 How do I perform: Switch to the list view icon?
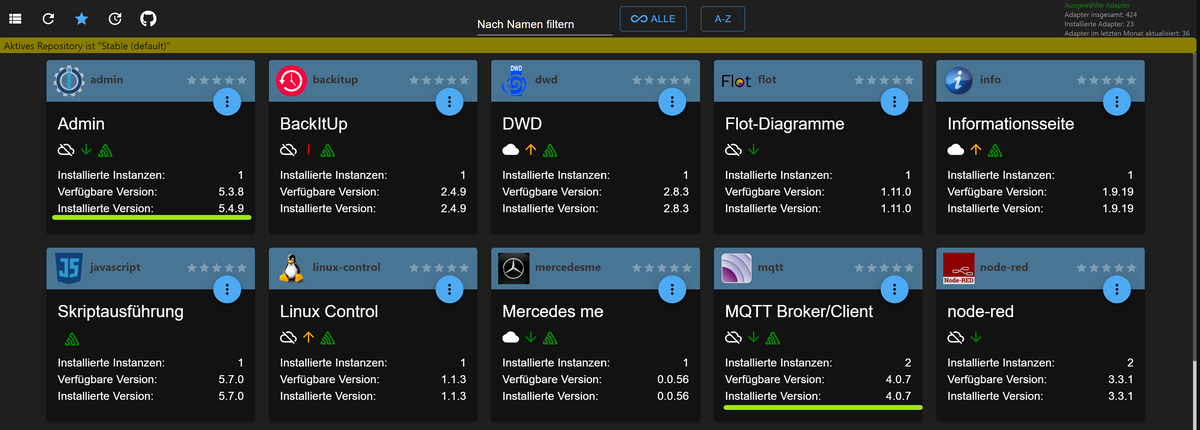point(16,19)
